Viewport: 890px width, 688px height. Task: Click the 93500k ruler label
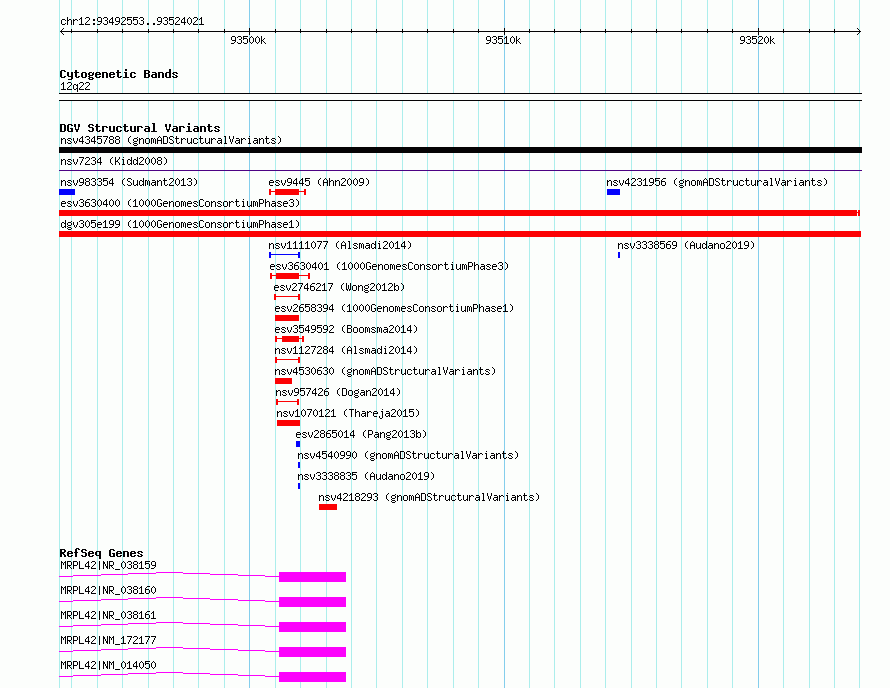pyautogui.click(x=248, y=40)
